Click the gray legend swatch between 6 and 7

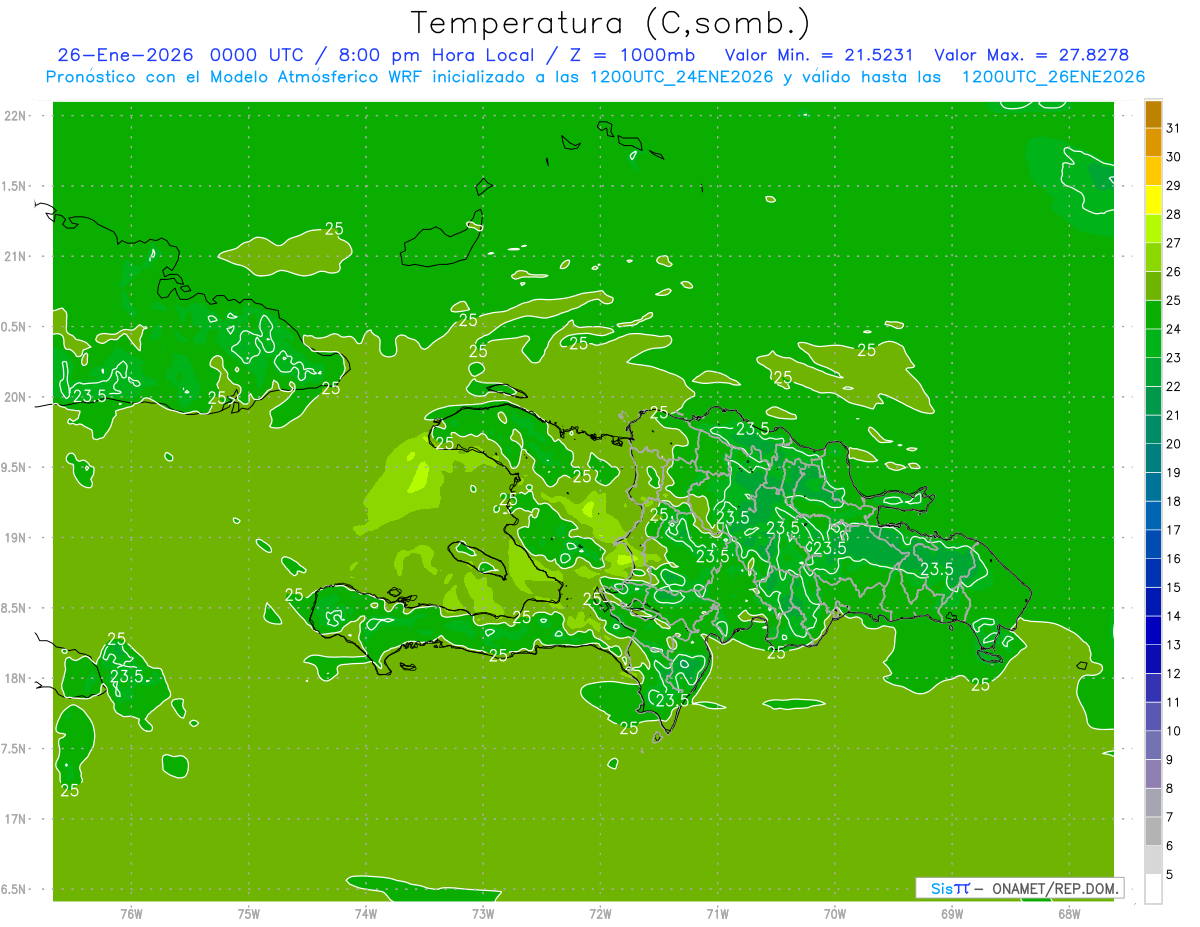(x=1153, y=831)
